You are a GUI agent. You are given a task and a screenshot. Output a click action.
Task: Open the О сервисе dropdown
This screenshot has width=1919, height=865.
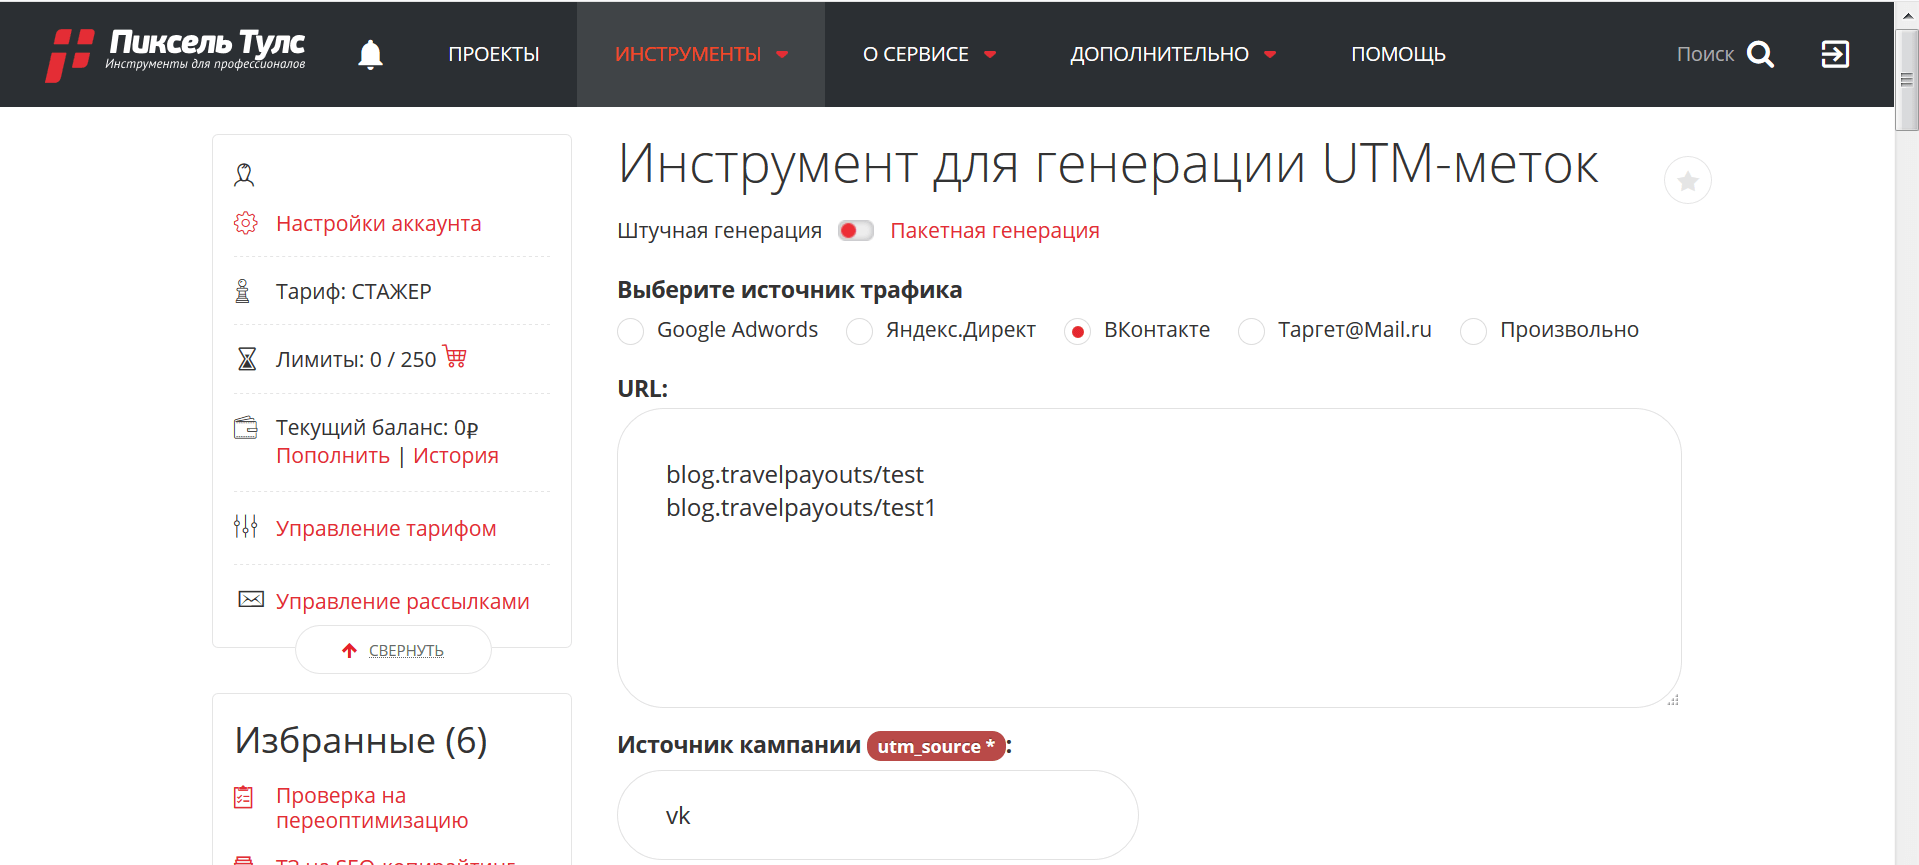[929, 54]
